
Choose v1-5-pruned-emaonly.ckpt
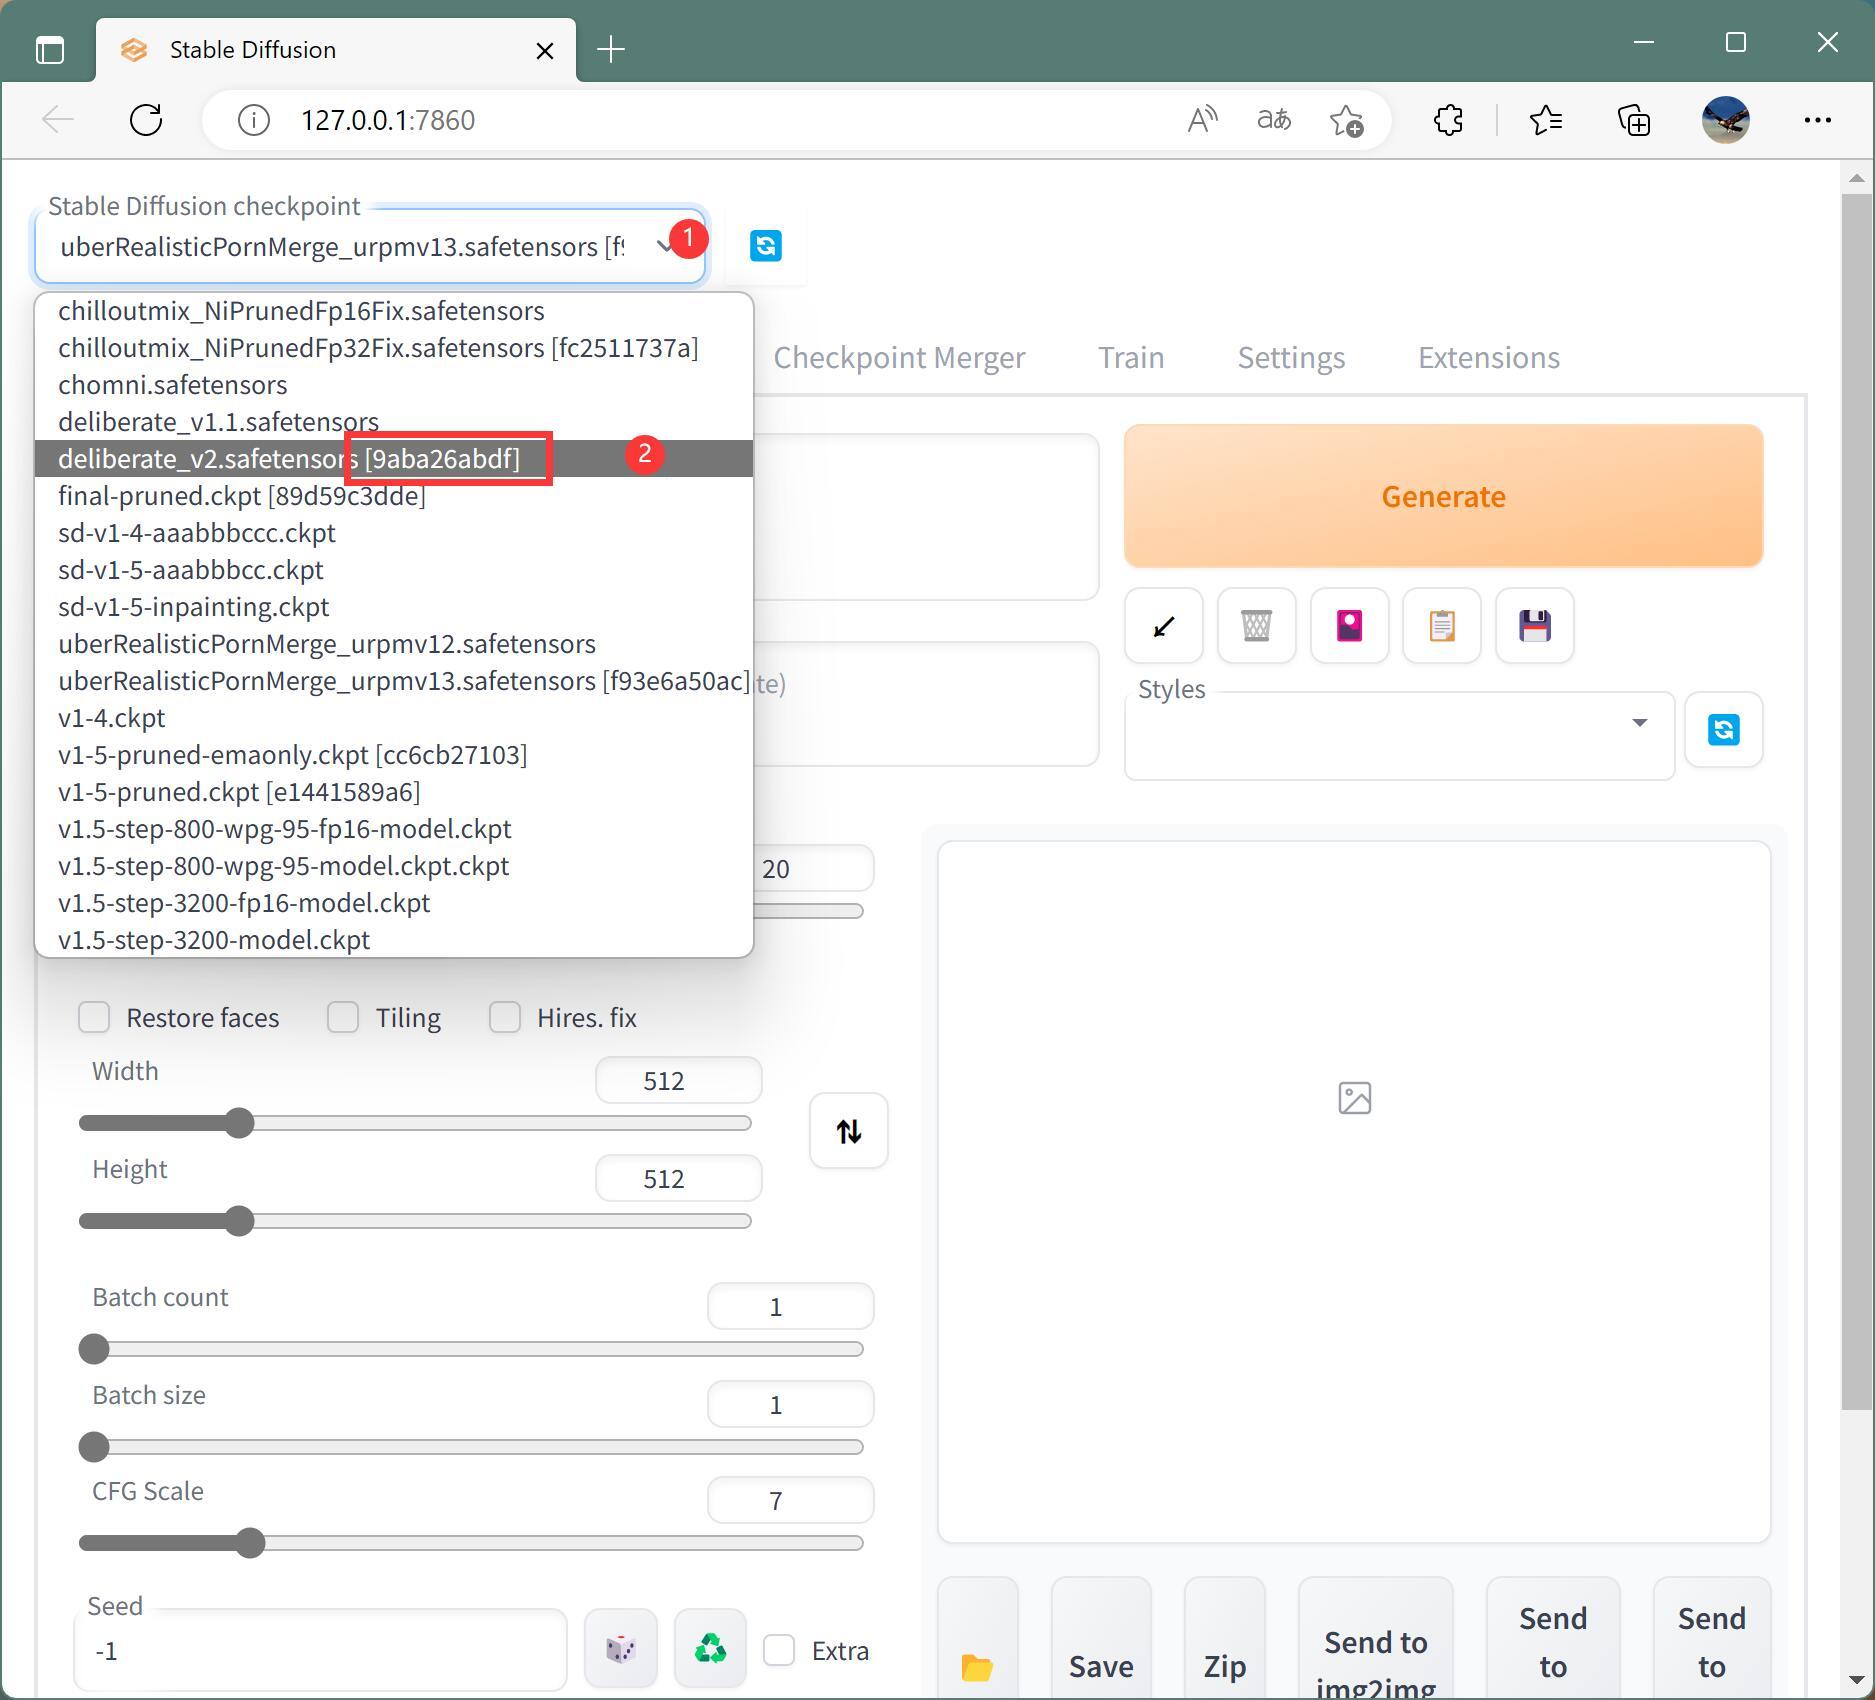click(x=394, y=755)
